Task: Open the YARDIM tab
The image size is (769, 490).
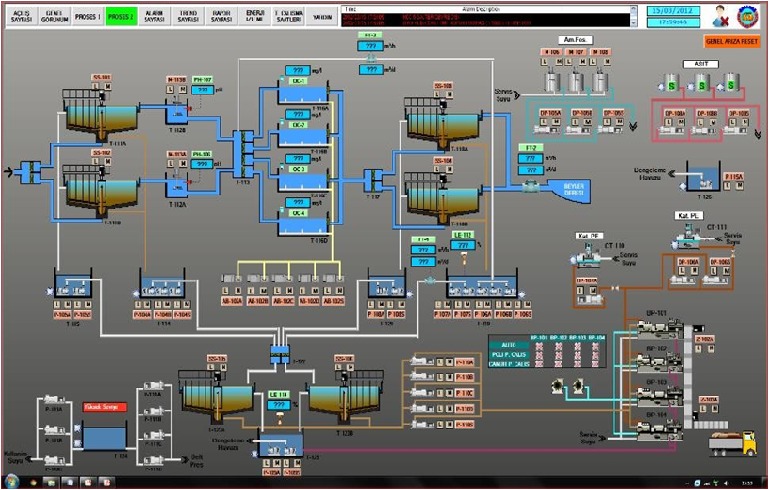Action: point(322,17)
